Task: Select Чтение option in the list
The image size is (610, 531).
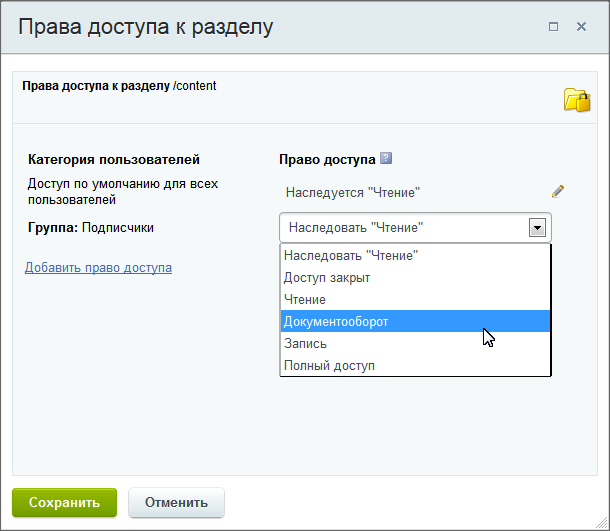Action: point(415,300)
